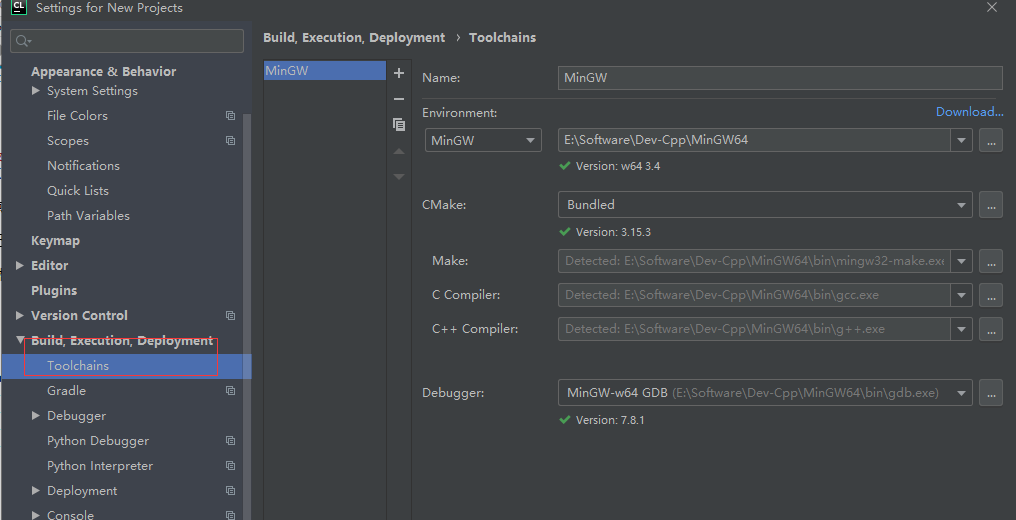Browse for Make executable
Screen dimensions: 1016x520
coord(991,261)
